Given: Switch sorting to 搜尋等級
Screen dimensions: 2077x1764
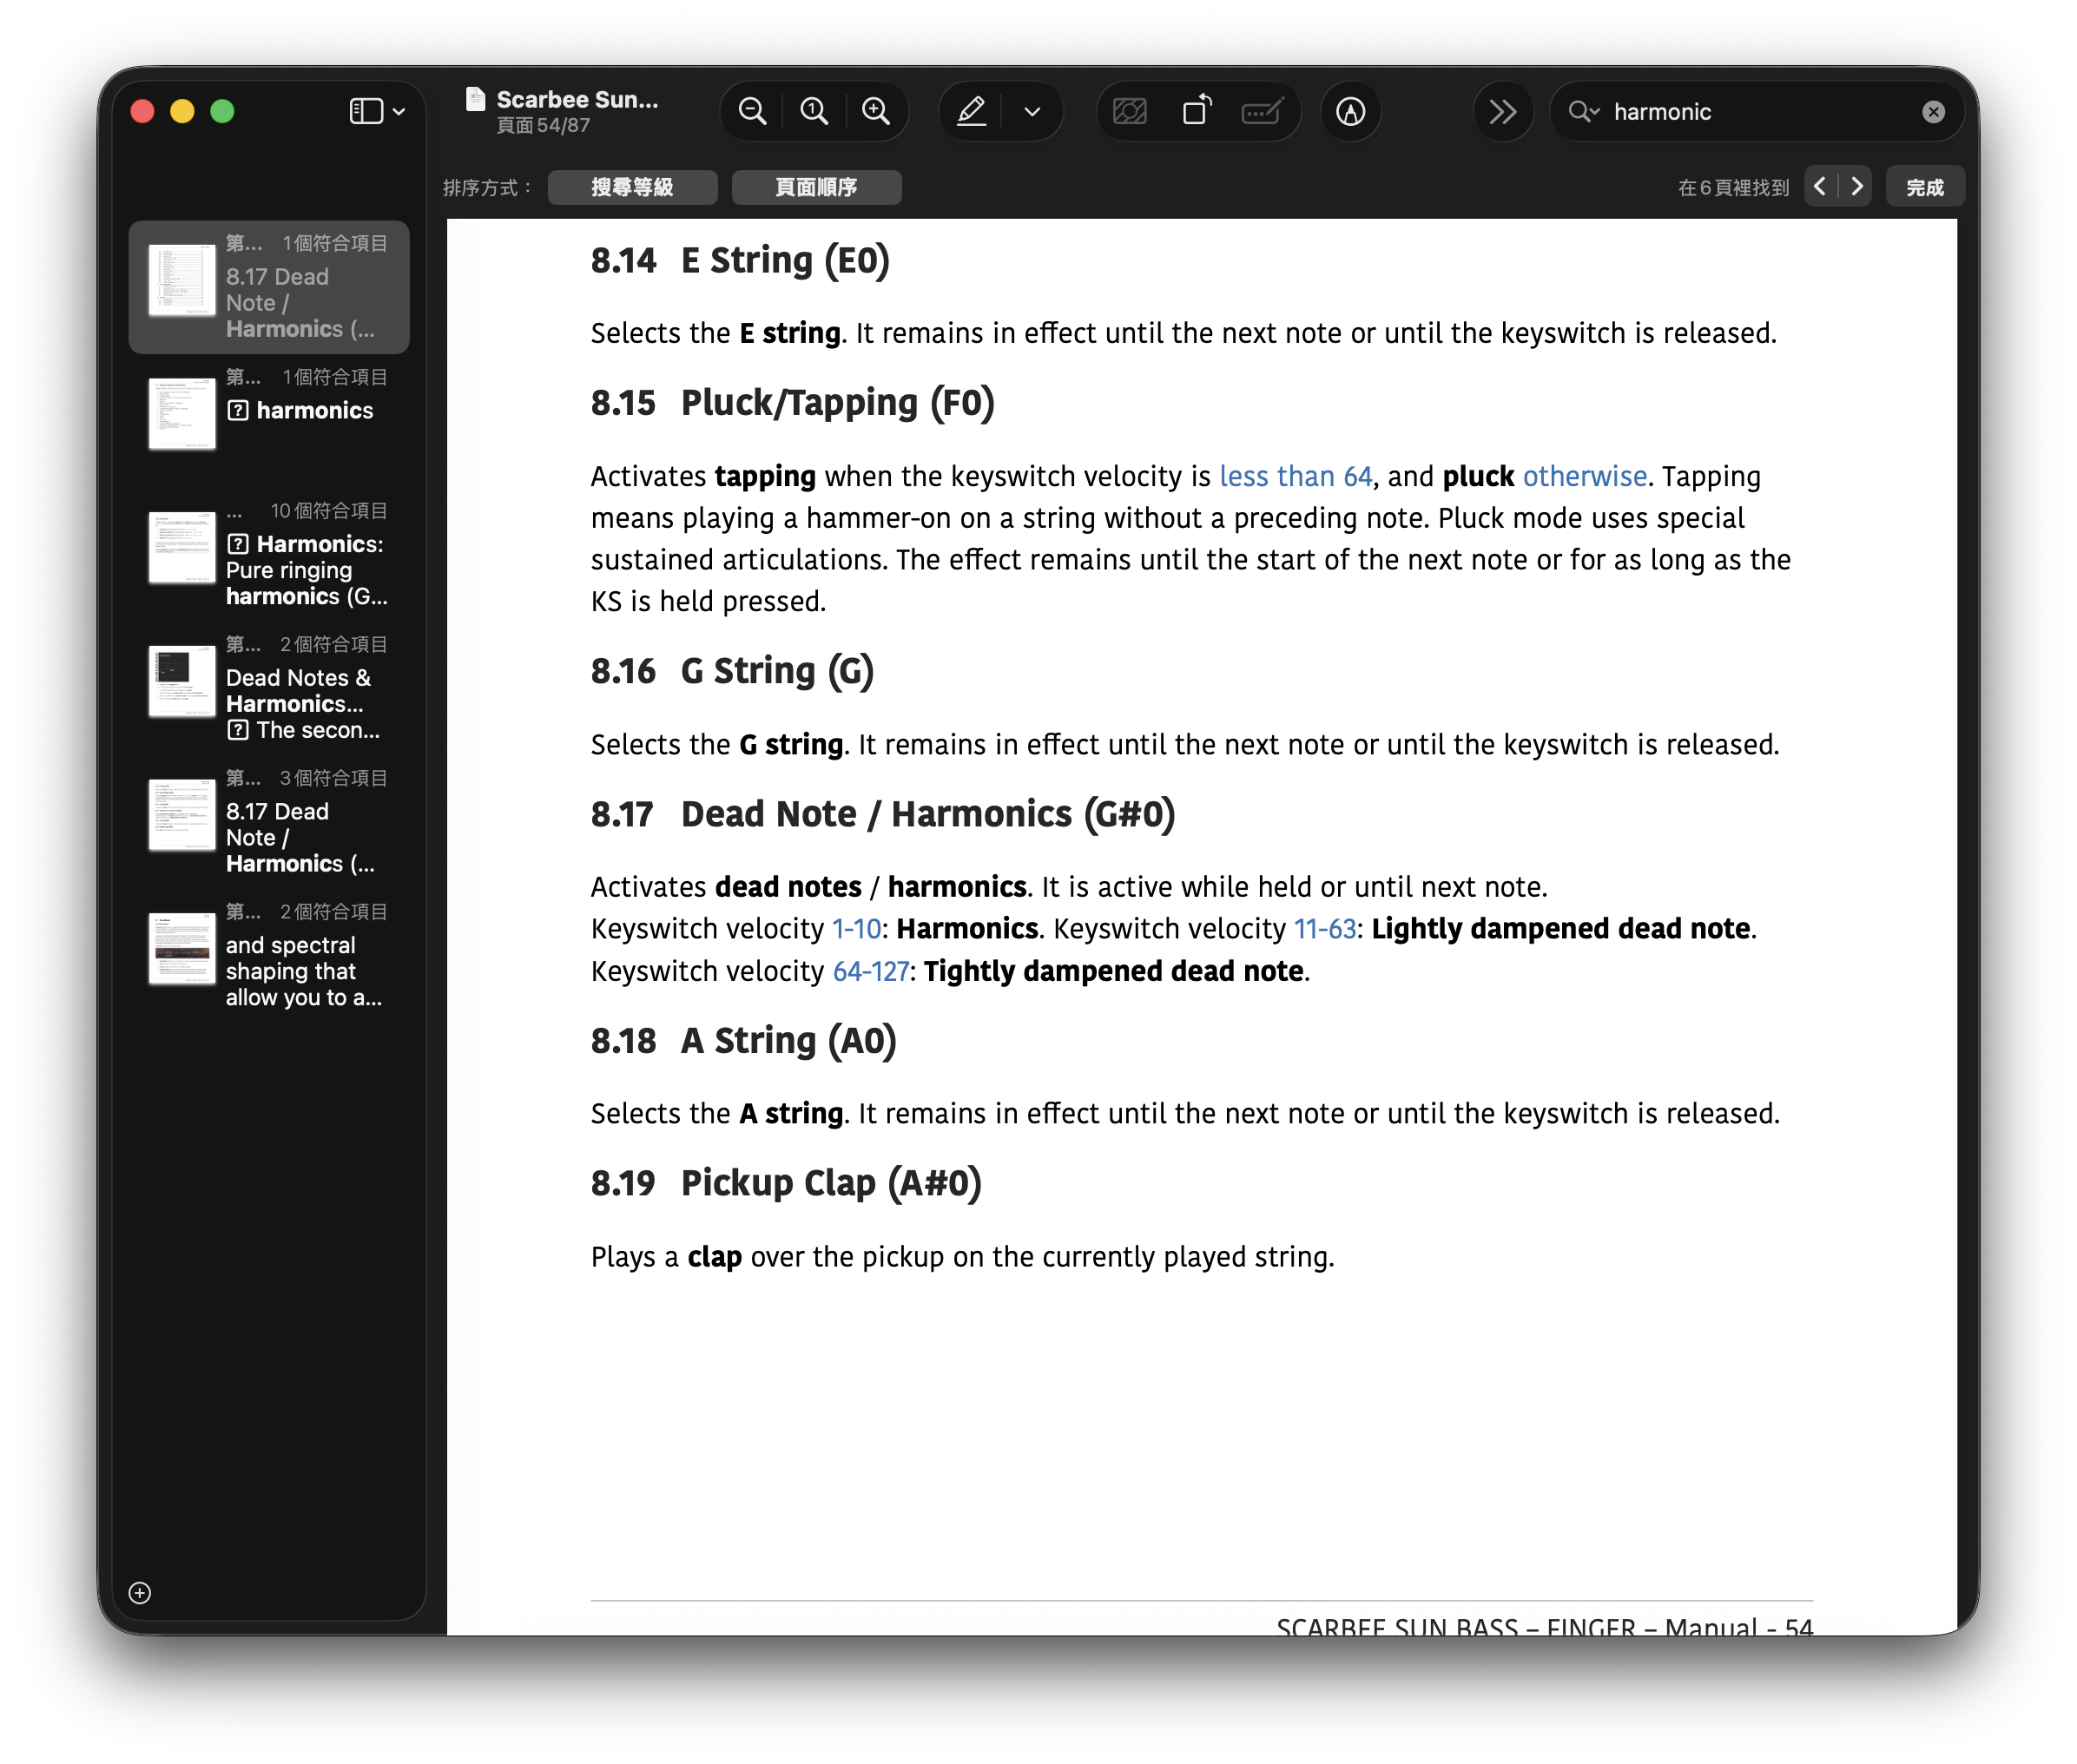Looking at the screenshot, I should coord(632,186).
